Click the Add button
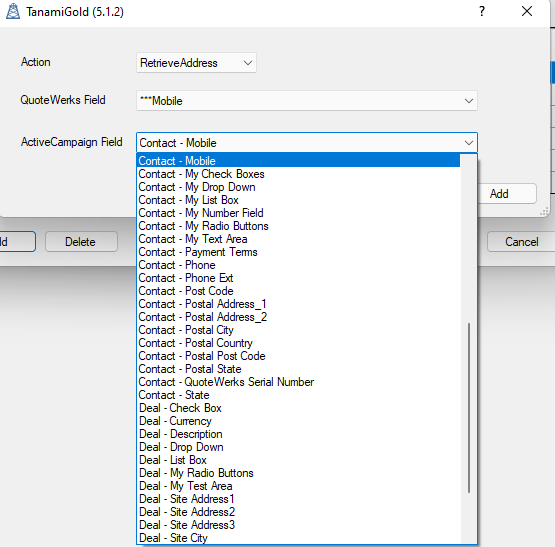The width and height of the screenshot is (555, 547). click(507, 194)
